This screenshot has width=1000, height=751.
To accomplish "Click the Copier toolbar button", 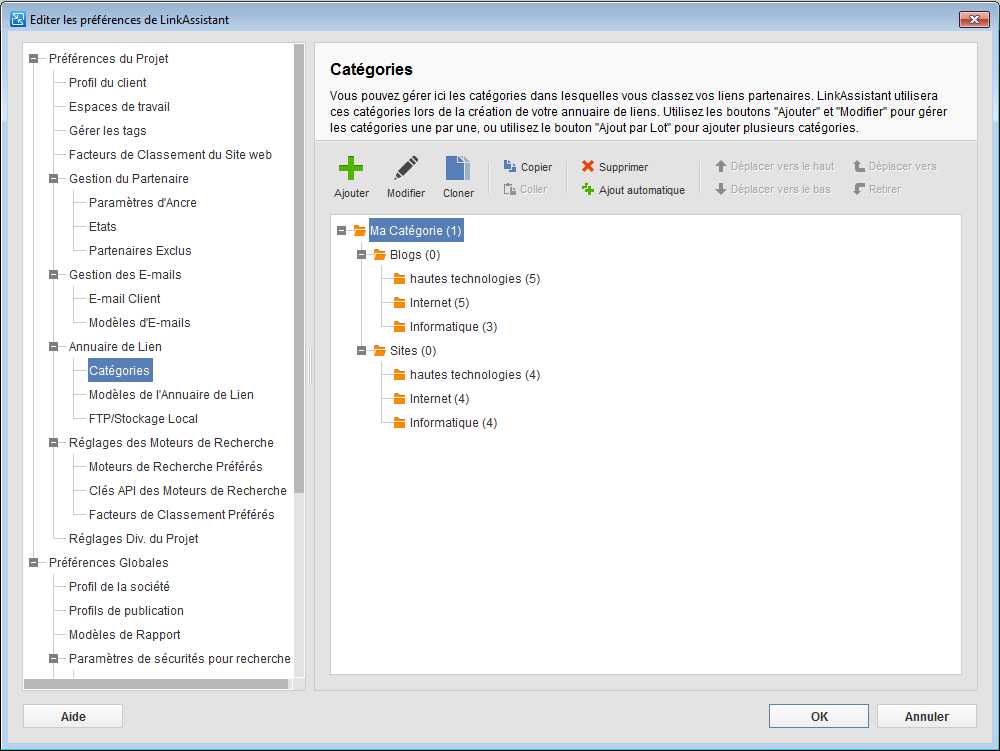I will (x=527, y=166).
